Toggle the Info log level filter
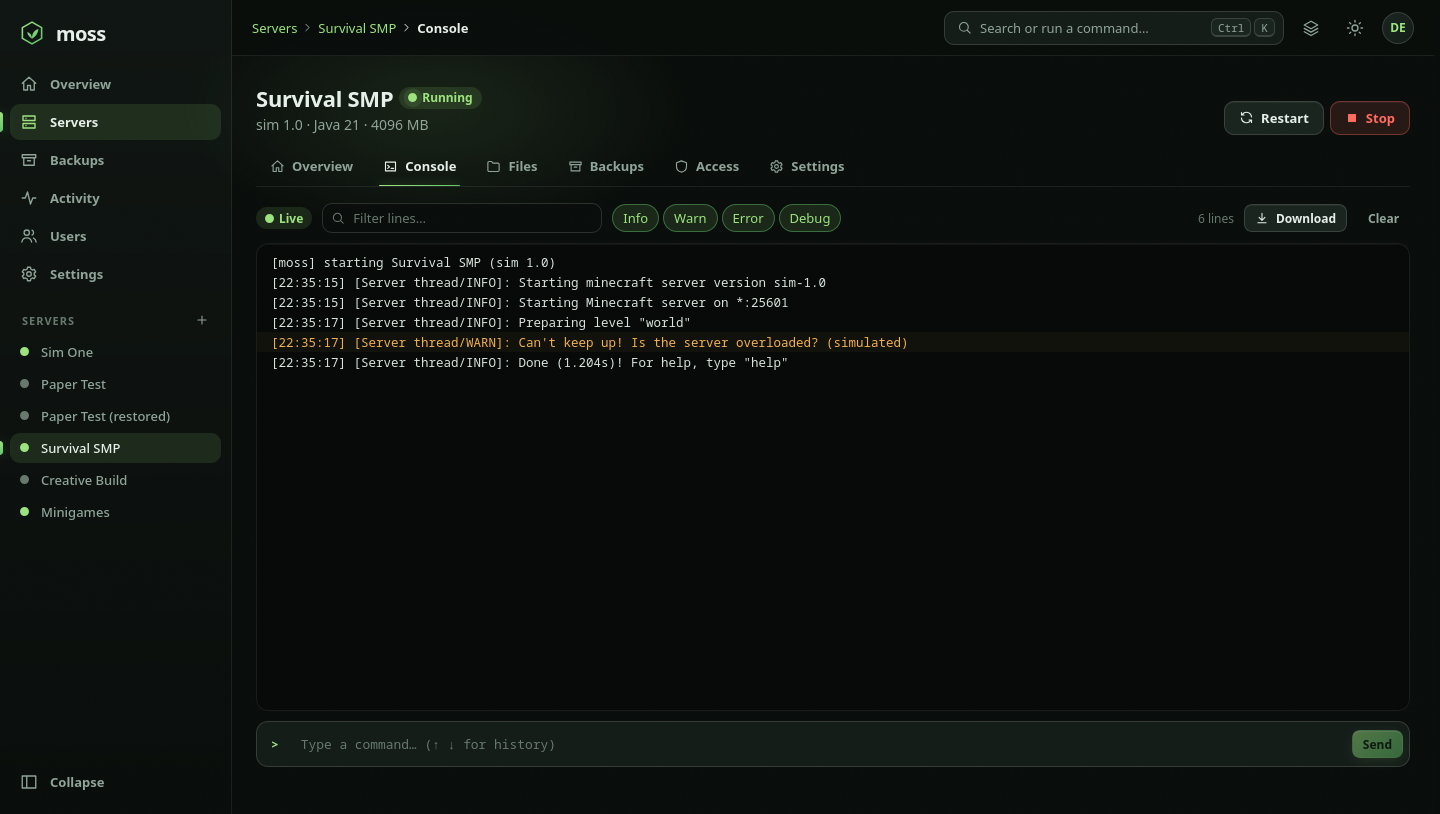This screenshot has height=814, width=1440. coord(636,218)
